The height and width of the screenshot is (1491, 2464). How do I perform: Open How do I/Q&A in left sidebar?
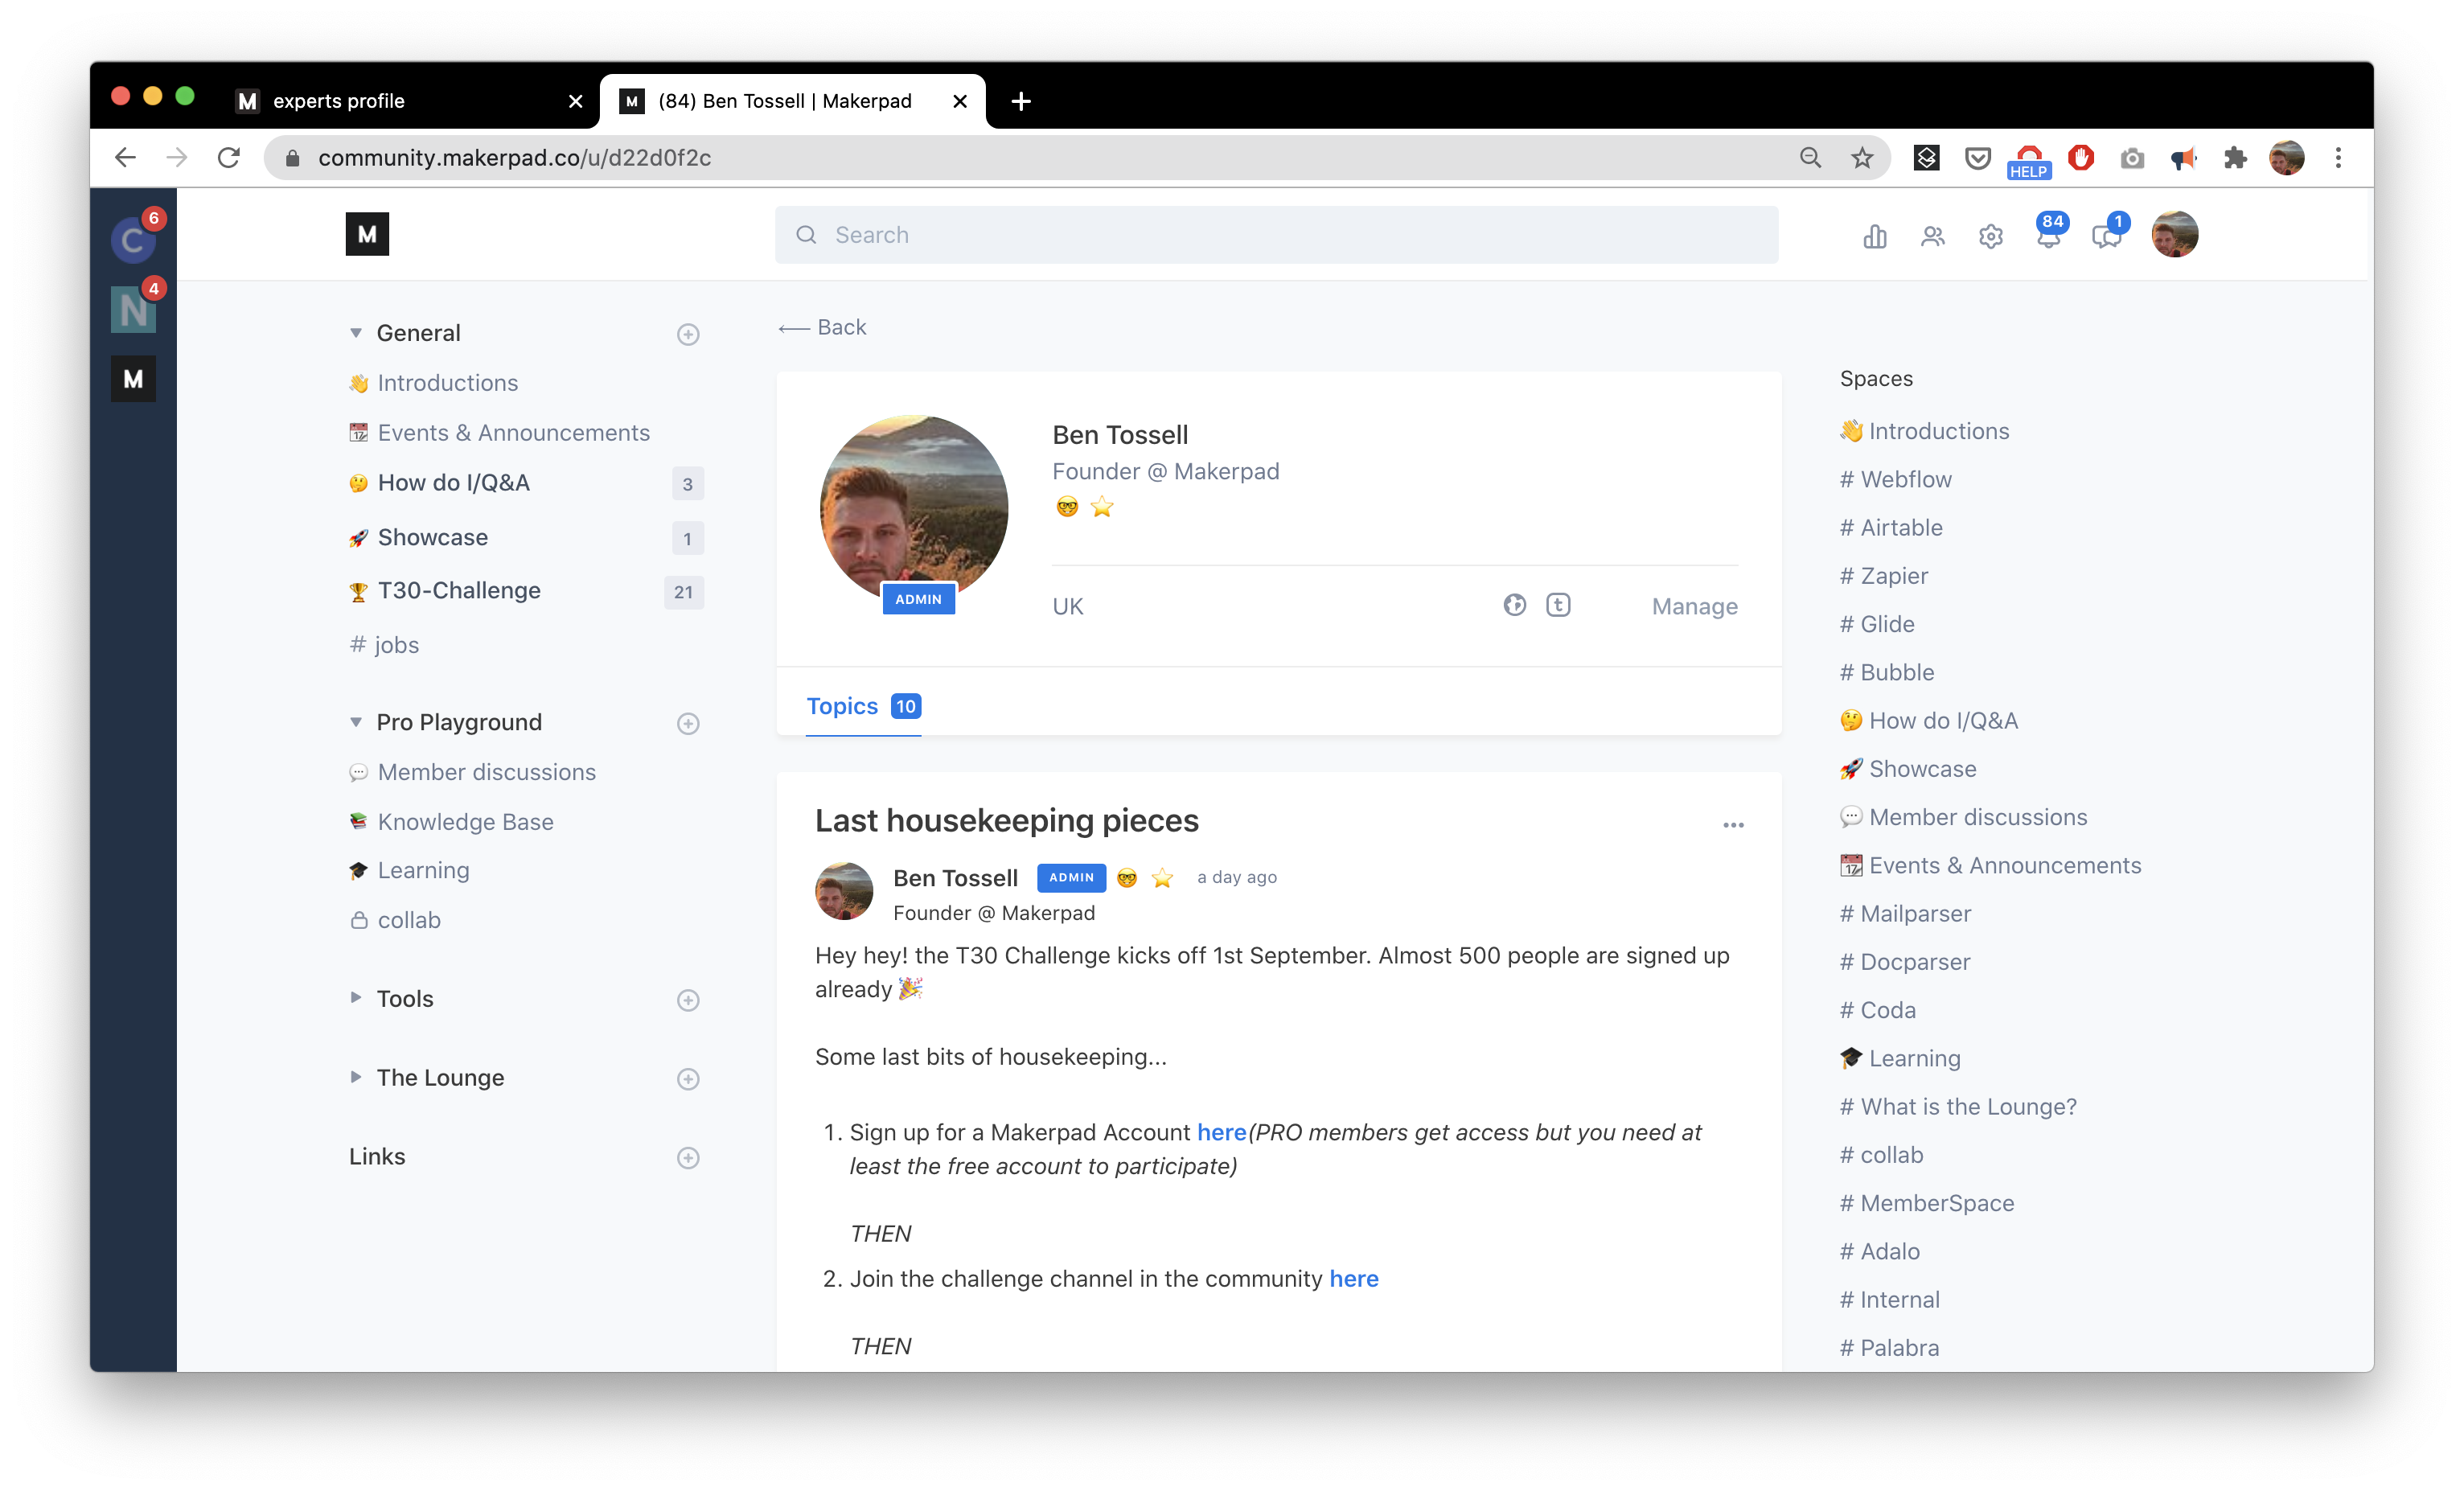click(x=453, y=483)
